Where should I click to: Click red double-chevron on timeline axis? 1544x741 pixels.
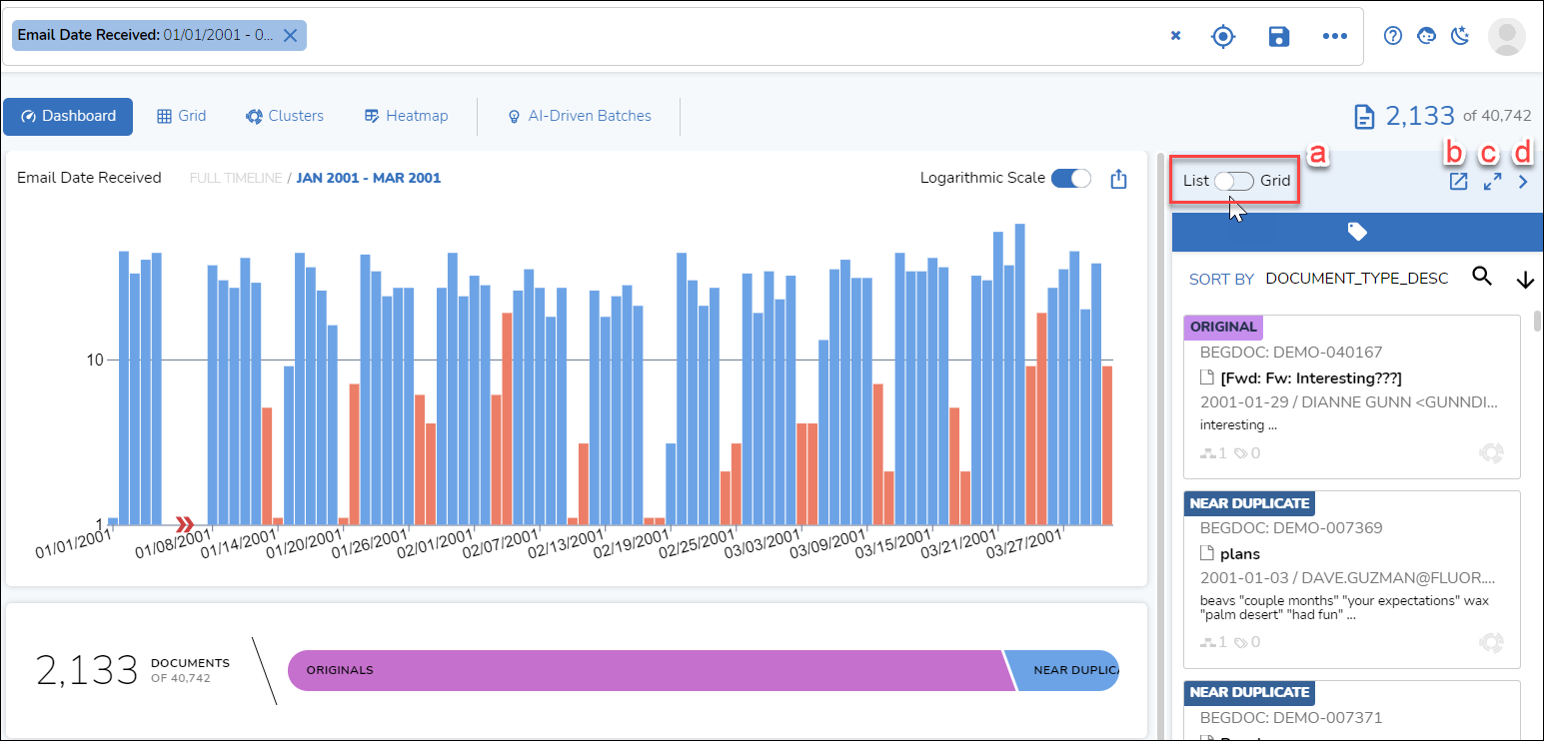(185, 524)
